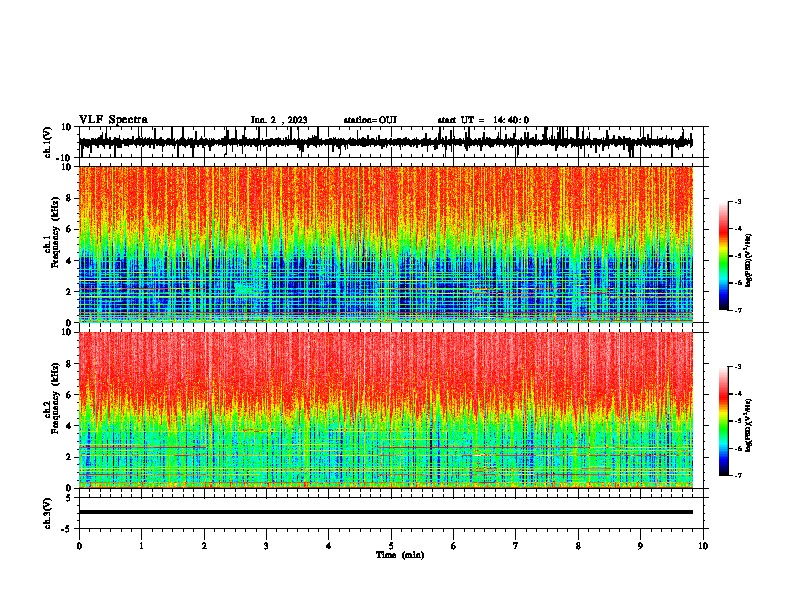Select the "start UT = 14:40: 0" text
The height and width of the screenshot is (612, 792).
pyautogui.click(x=483, y=120)
